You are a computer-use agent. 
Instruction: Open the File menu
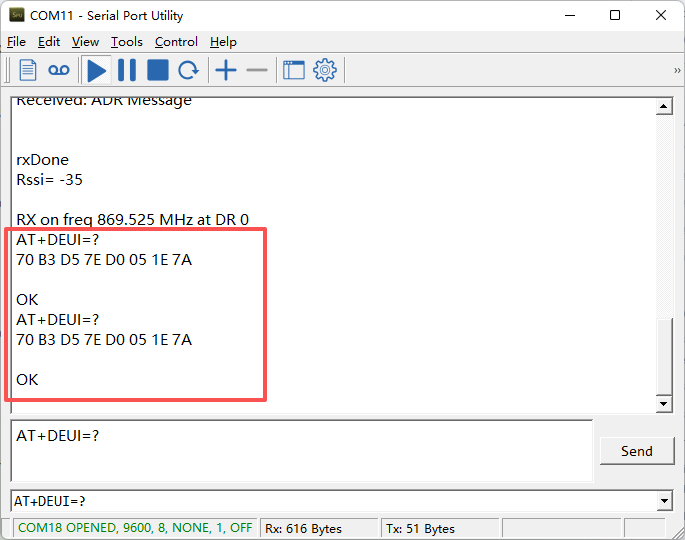coord(17,42)
